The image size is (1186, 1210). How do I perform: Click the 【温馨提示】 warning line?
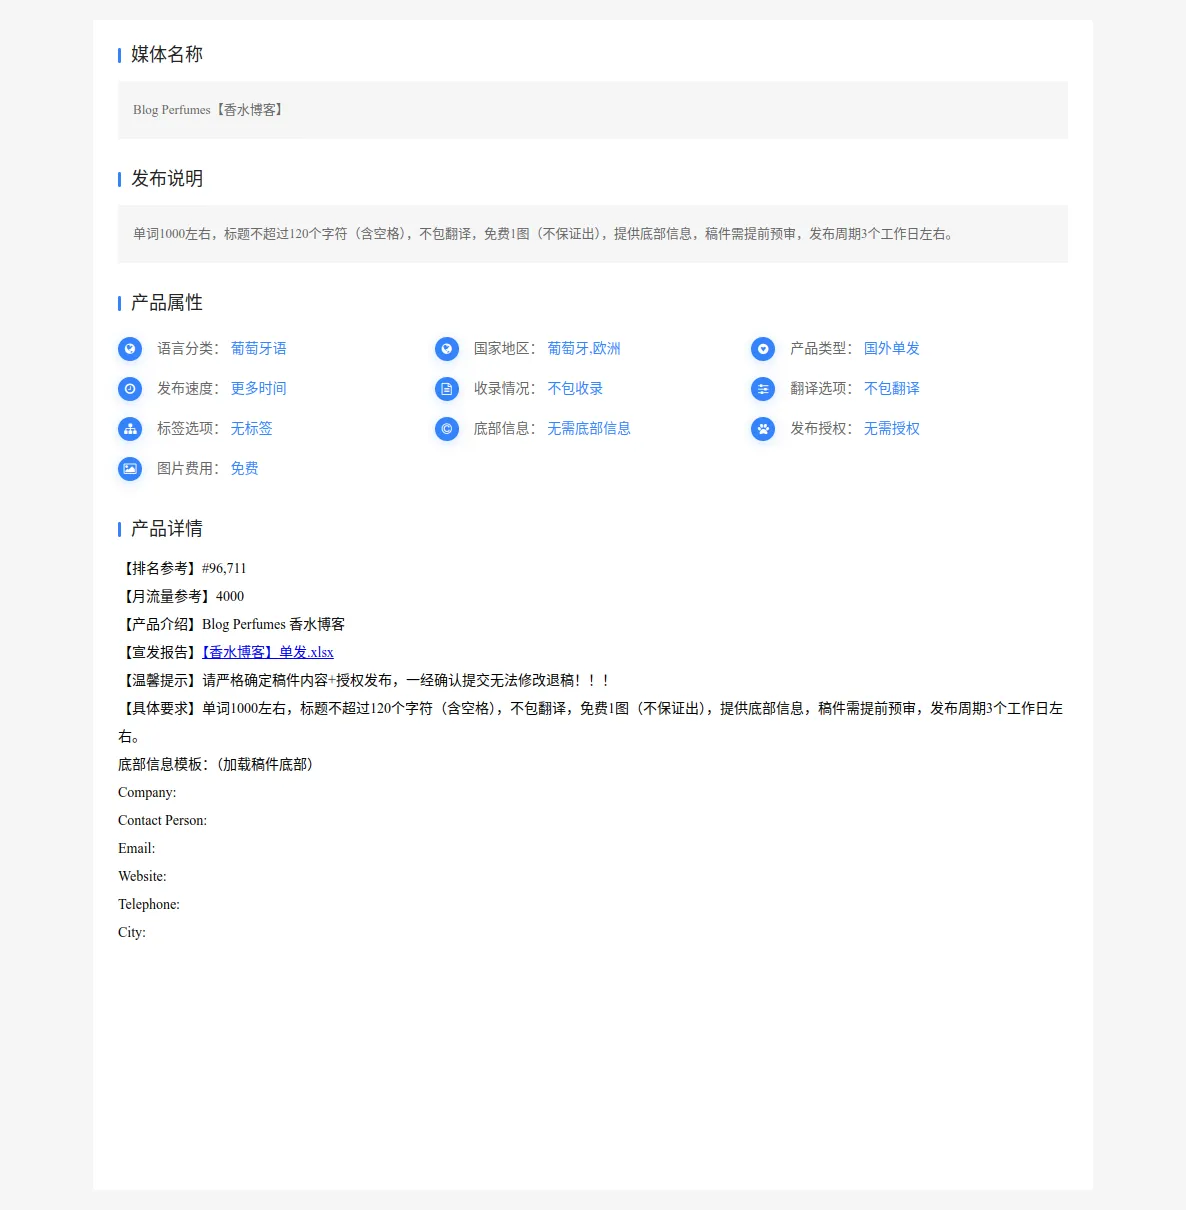tap(365, 680)
